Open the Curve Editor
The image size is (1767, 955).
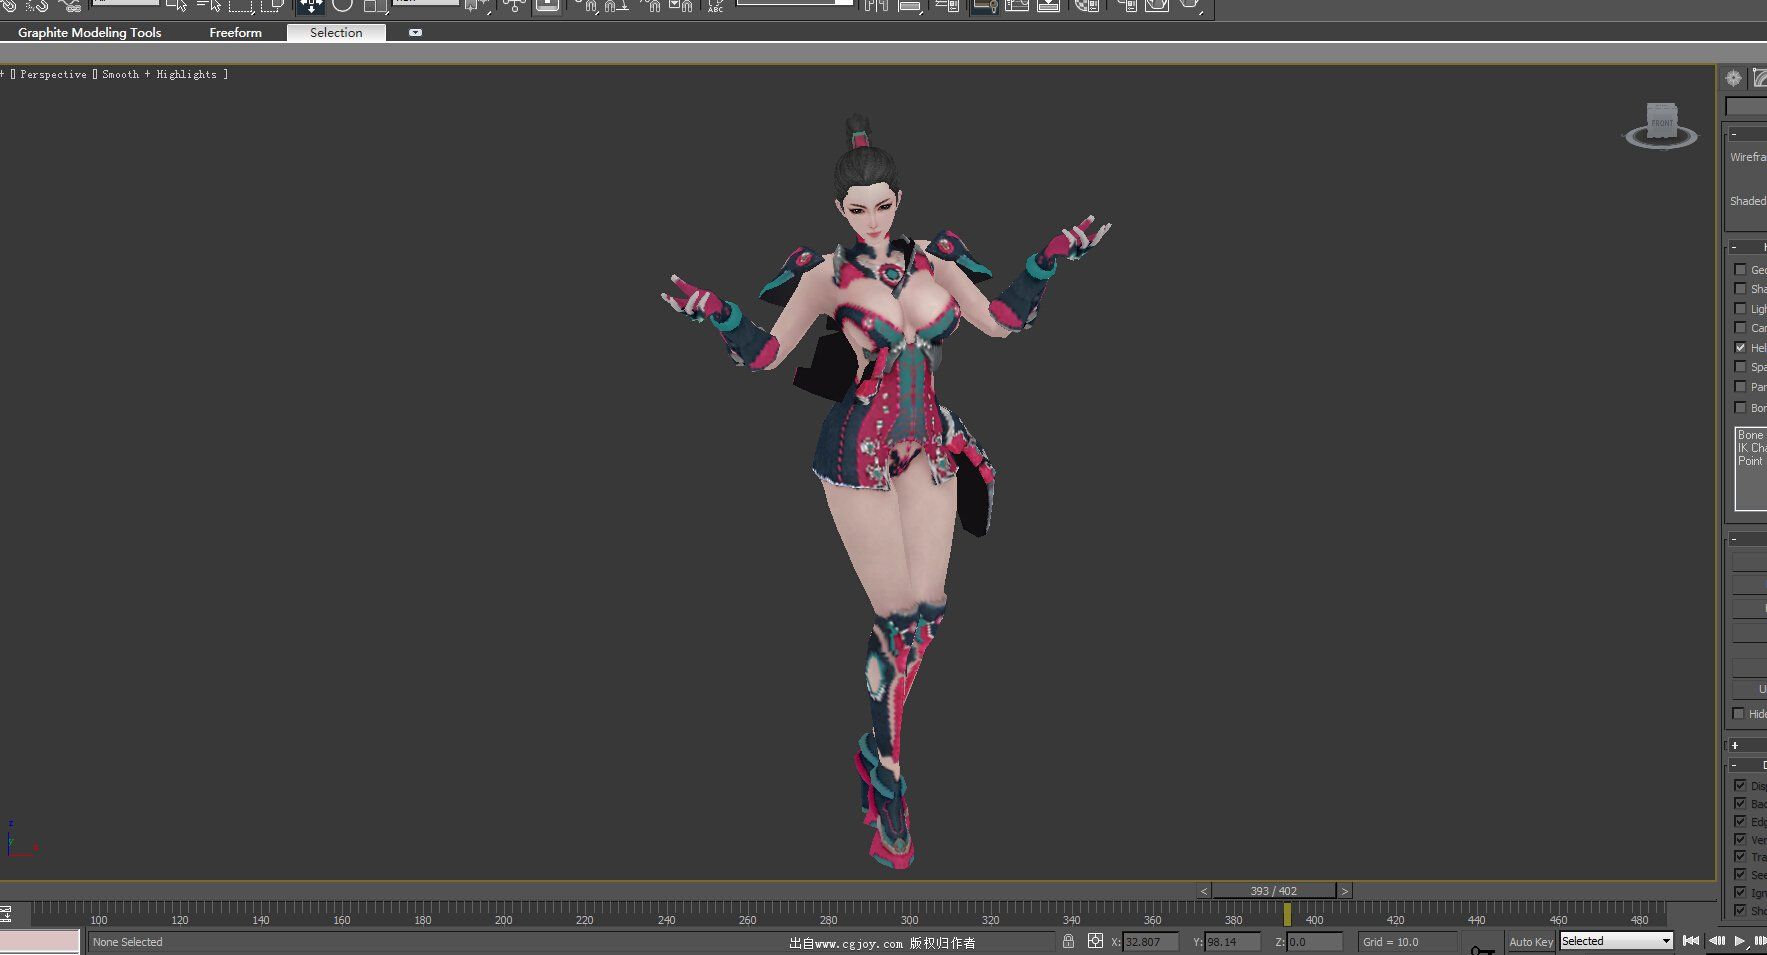coord(1017,5)
